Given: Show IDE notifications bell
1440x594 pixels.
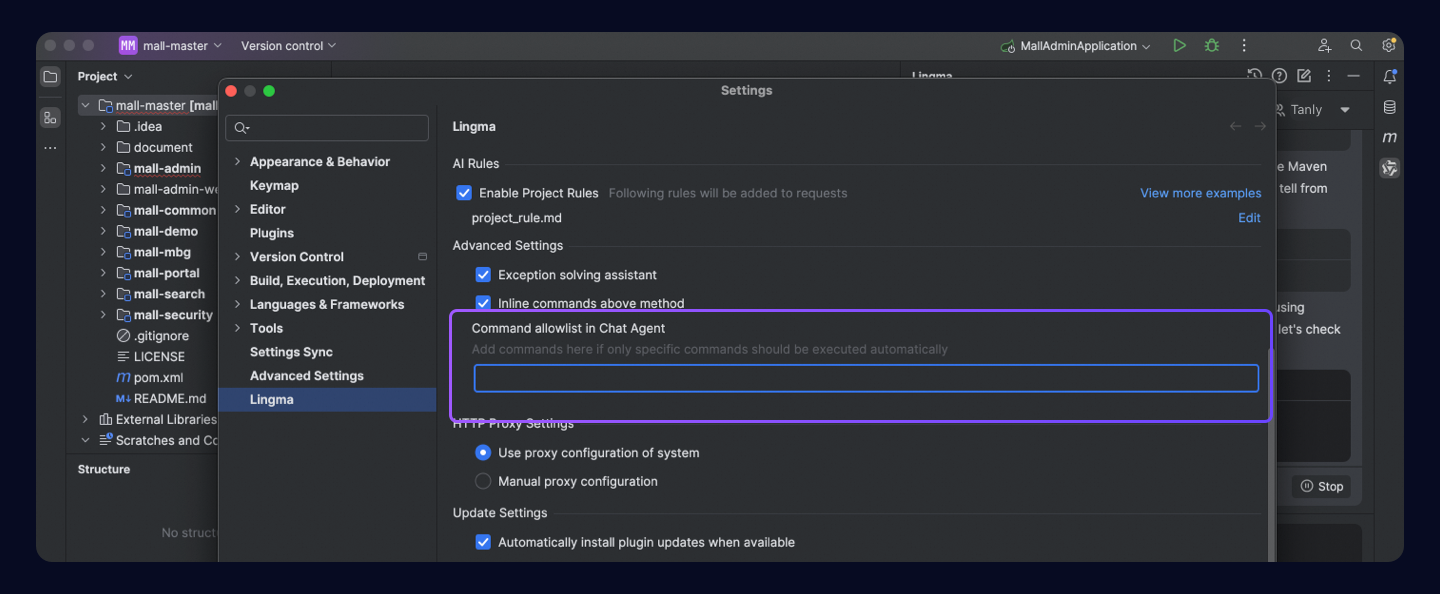Looking at the screenshot, I should 1389,77.
